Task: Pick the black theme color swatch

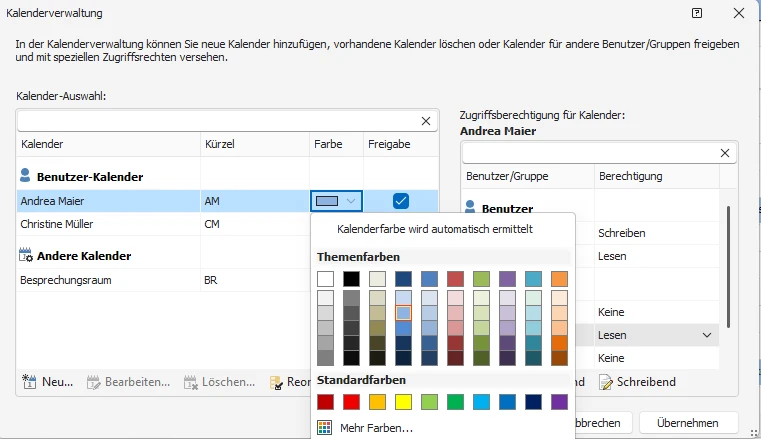Action: click(x=351, y=279)
